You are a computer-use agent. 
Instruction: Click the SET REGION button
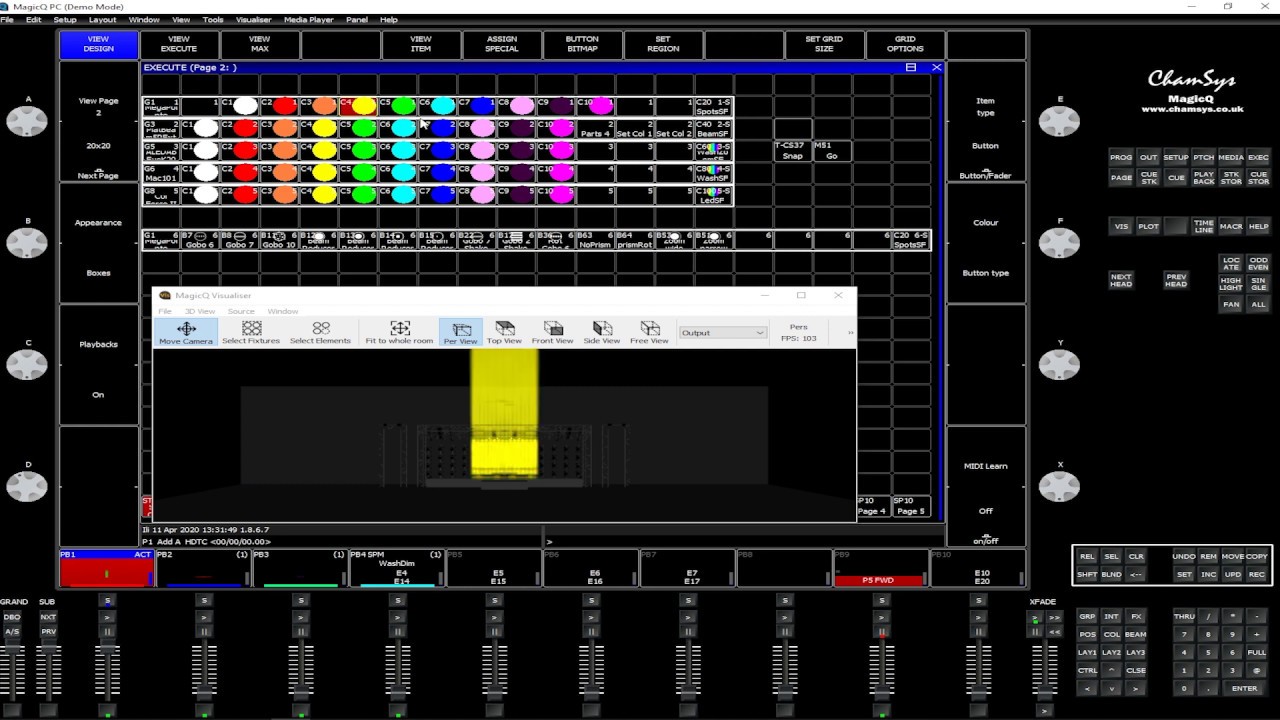[x=663, y=44]
